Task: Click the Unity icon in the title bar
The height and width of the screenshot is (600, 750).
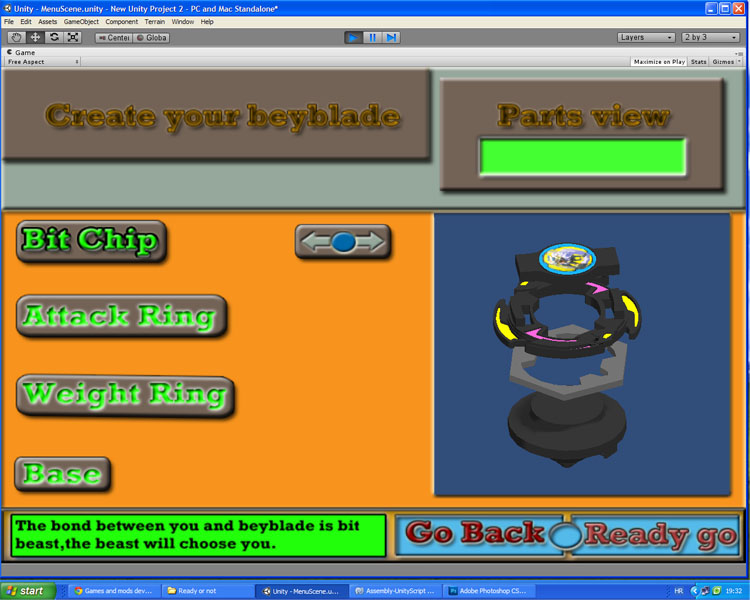Action: point(7,8)
